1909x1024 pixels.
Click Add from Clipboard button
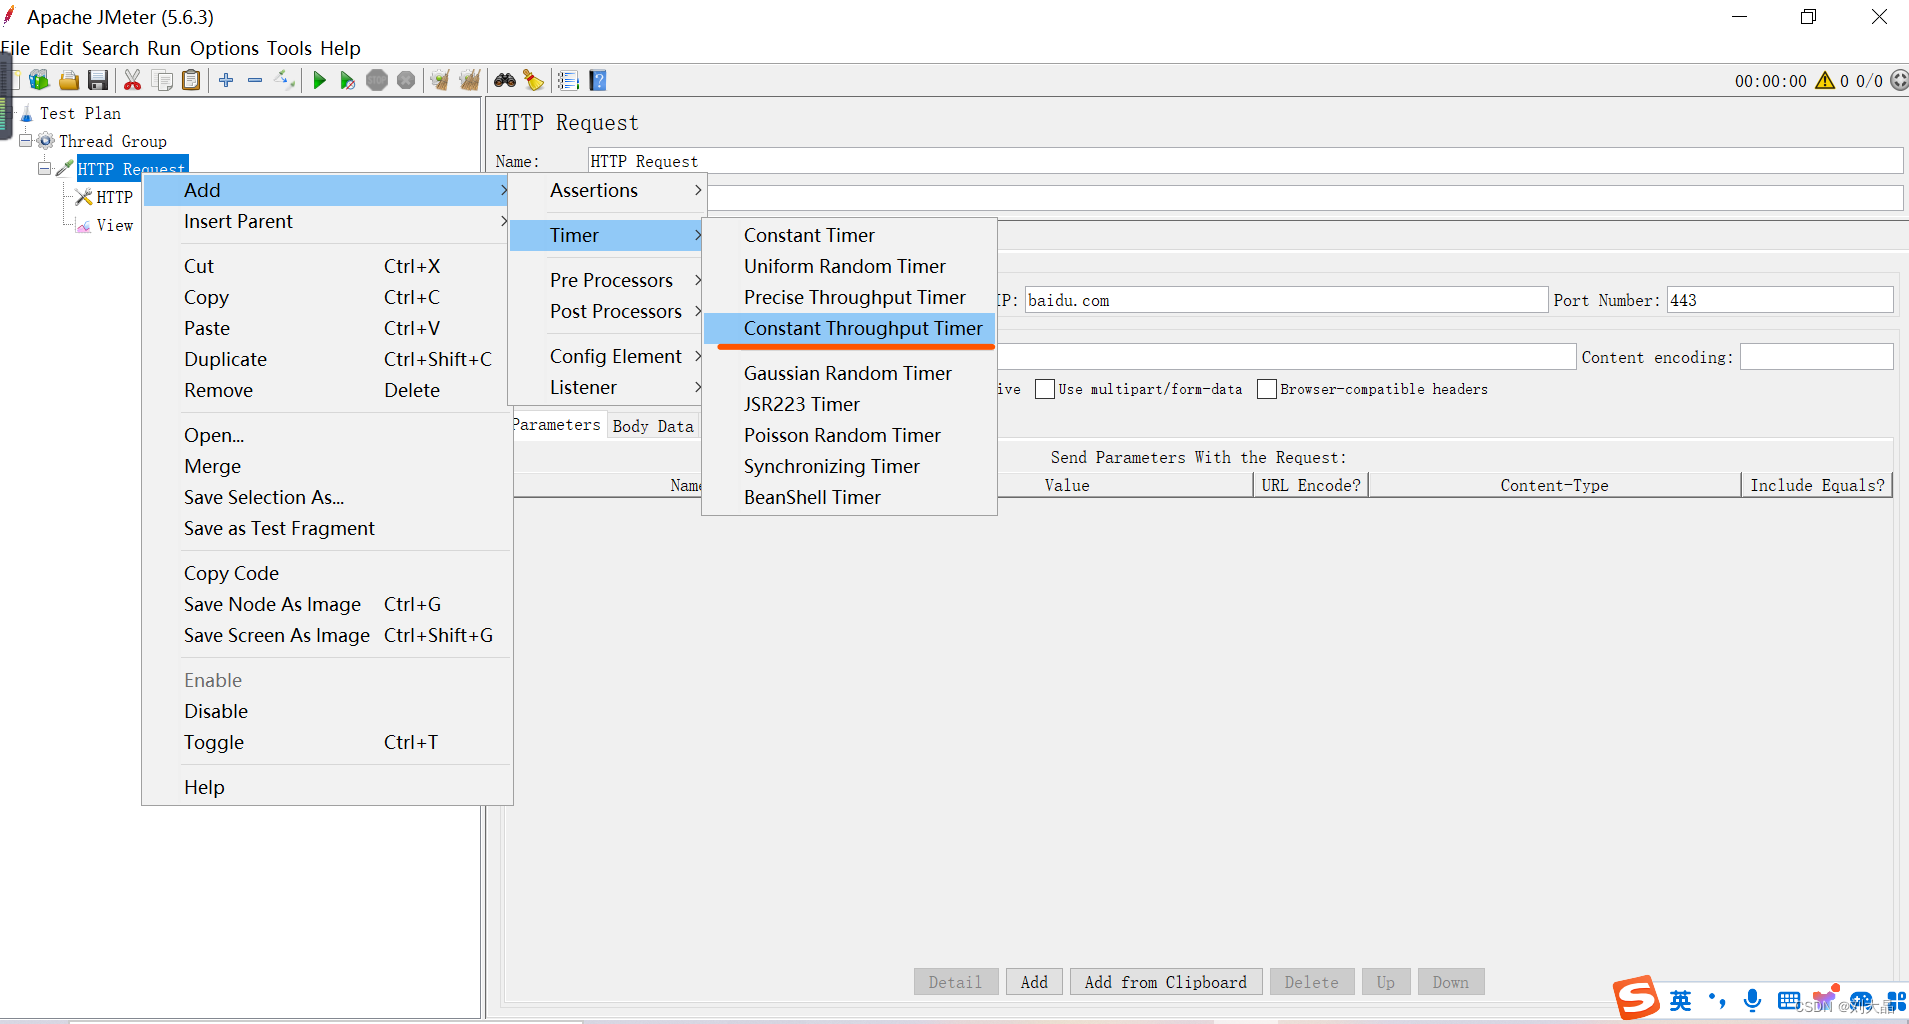coord(1166,982)
